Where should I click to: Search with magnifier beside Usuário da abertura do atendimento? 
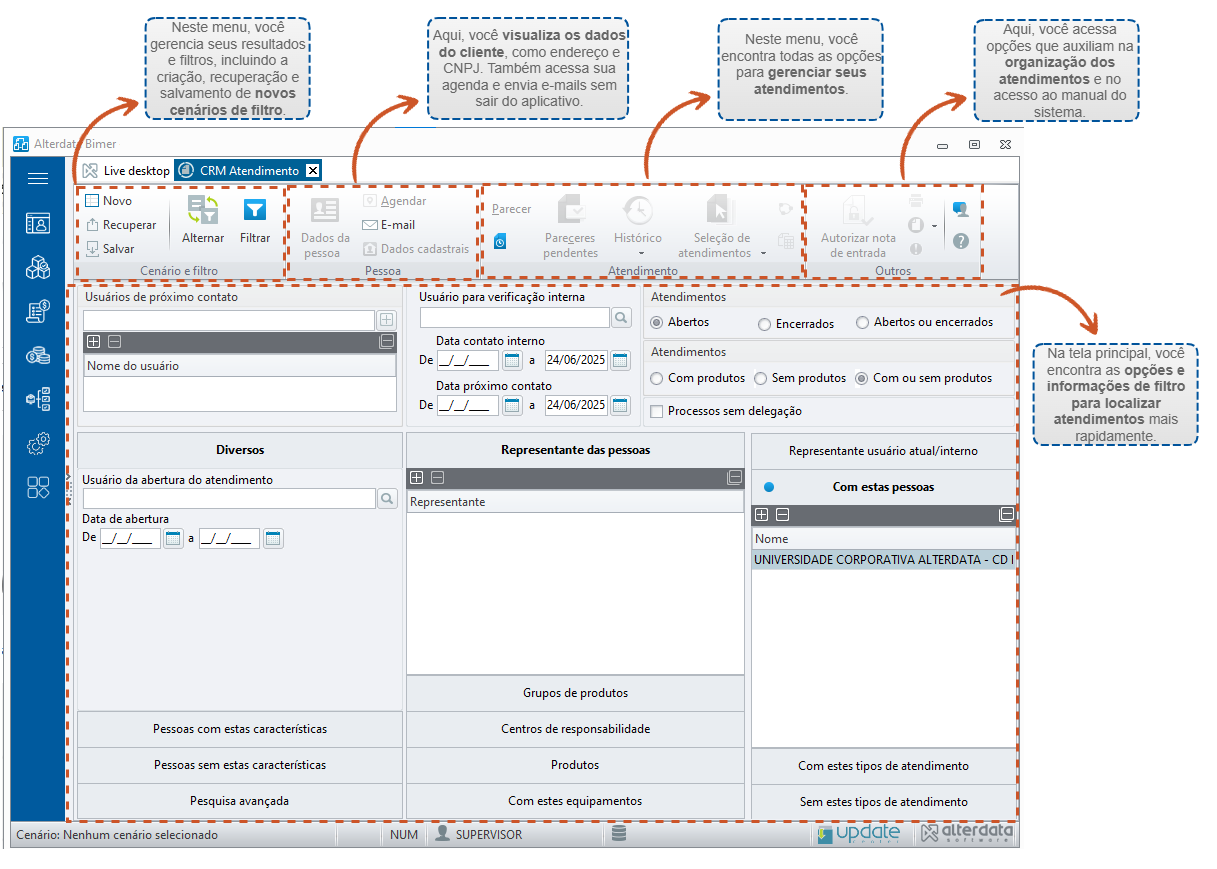point(387,498)
